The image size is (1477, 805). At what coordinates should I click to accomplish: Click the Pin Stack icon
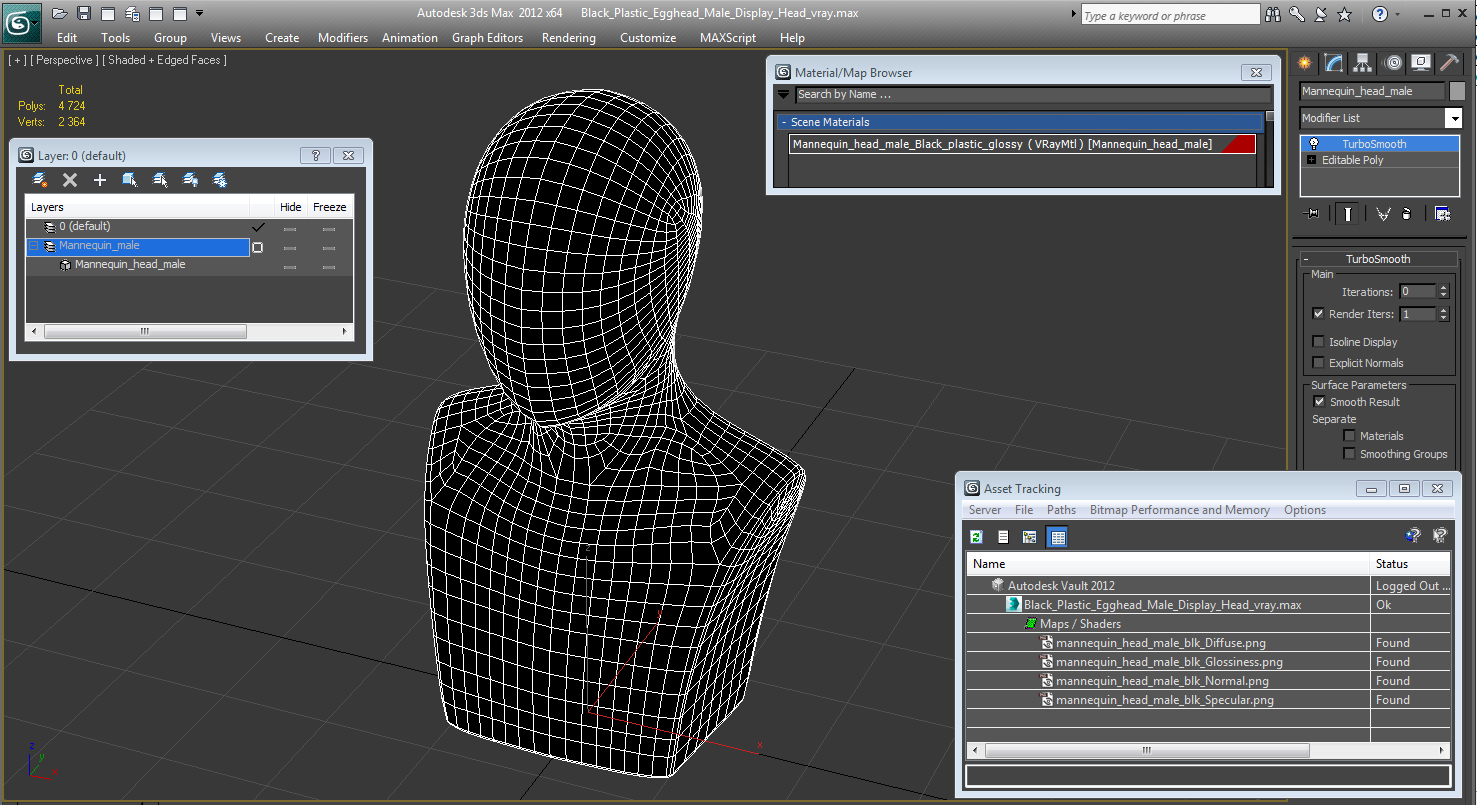tap(1313, 213)
